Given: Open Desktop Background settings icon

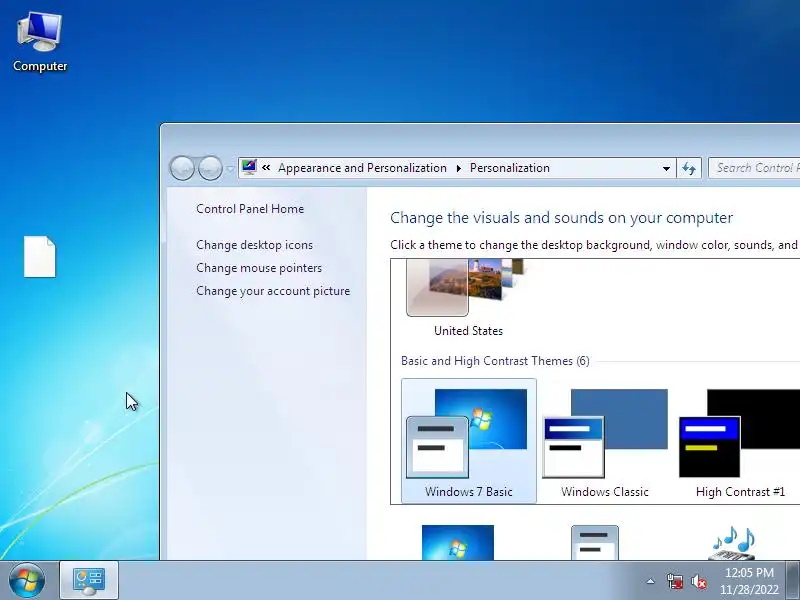Looking at the screenshot, I should [458, 542].
